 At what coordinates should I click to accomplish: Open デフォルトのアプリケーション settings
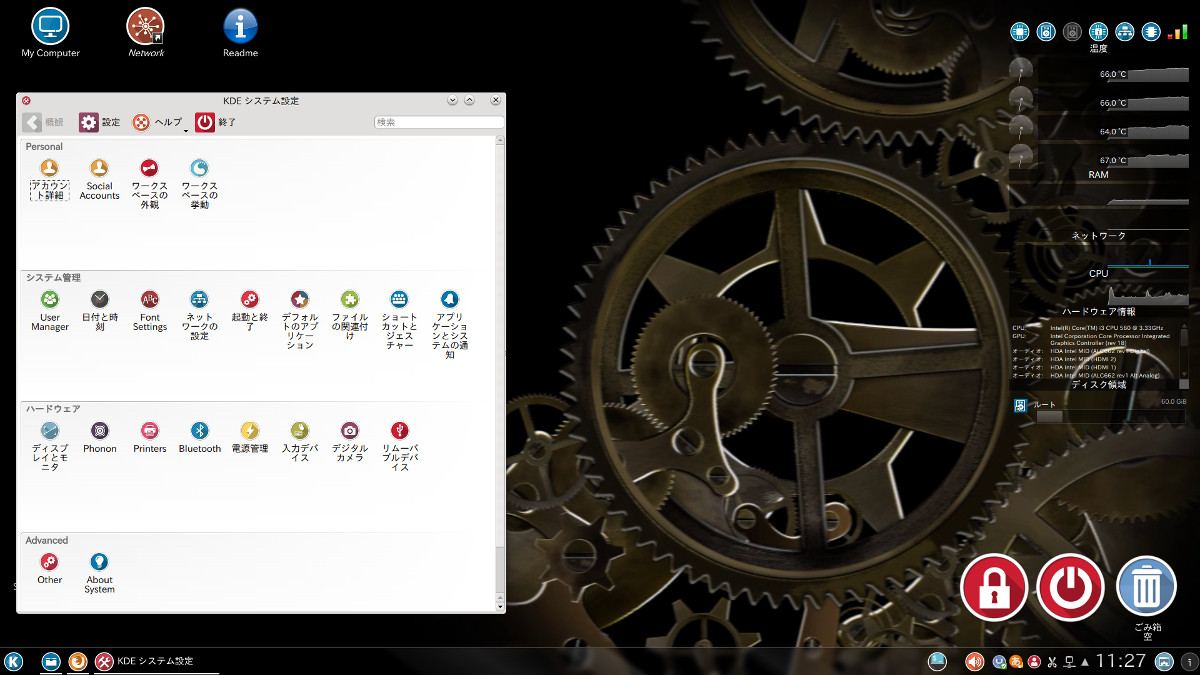(x=299, y=320)
